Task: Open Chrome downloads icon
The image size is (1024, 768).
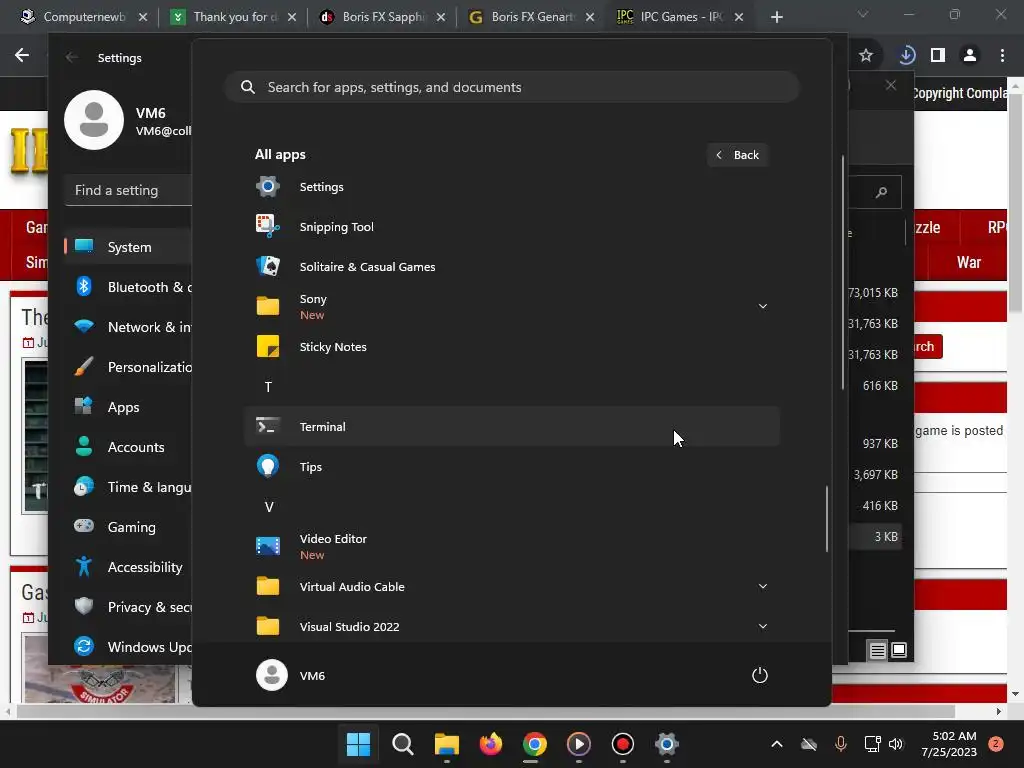Action: pyautogui.click(x=906, y=56)
